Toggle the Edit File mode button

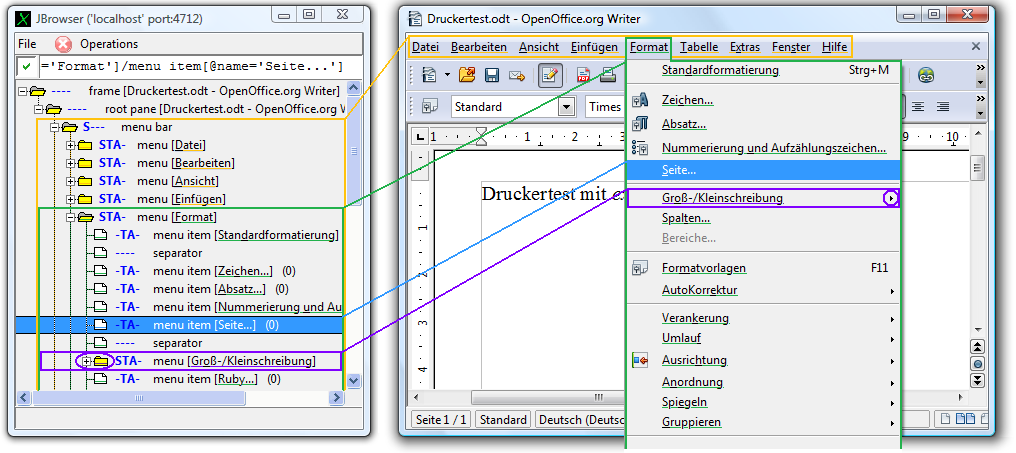(550, 75)
